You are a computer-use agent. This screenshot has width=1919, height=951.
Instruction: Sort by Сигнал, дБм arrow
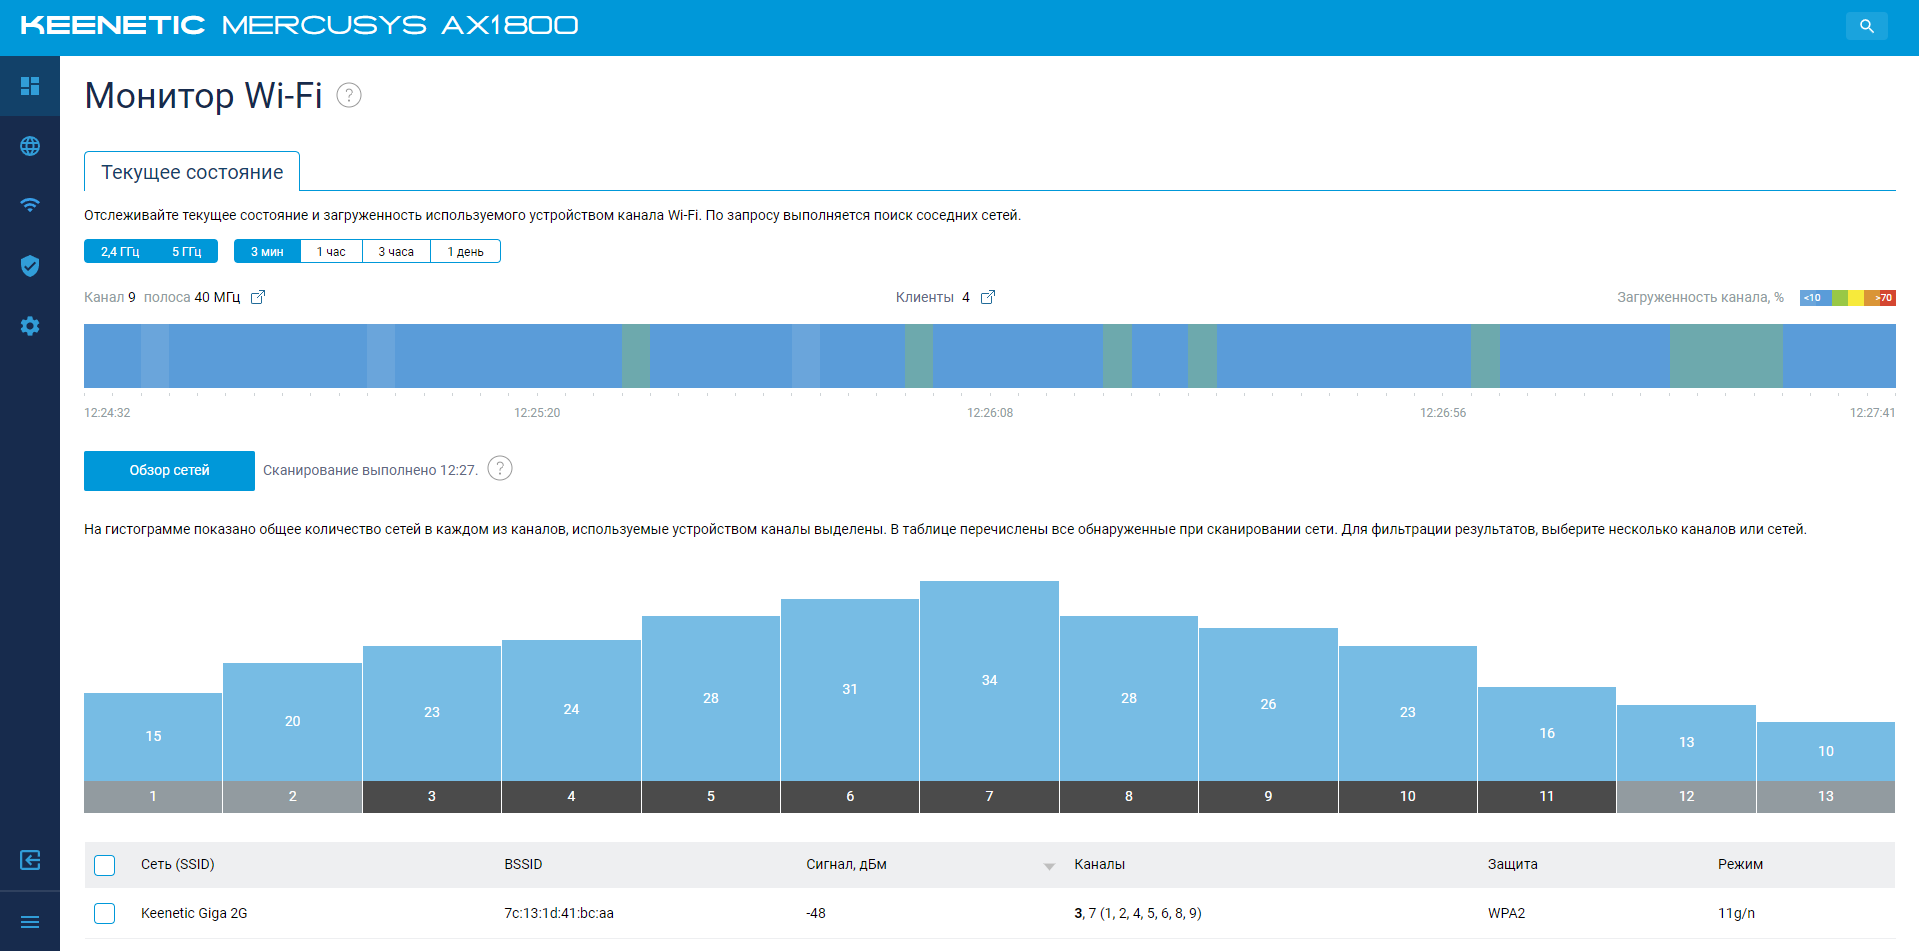click(x=1049, y=866)
